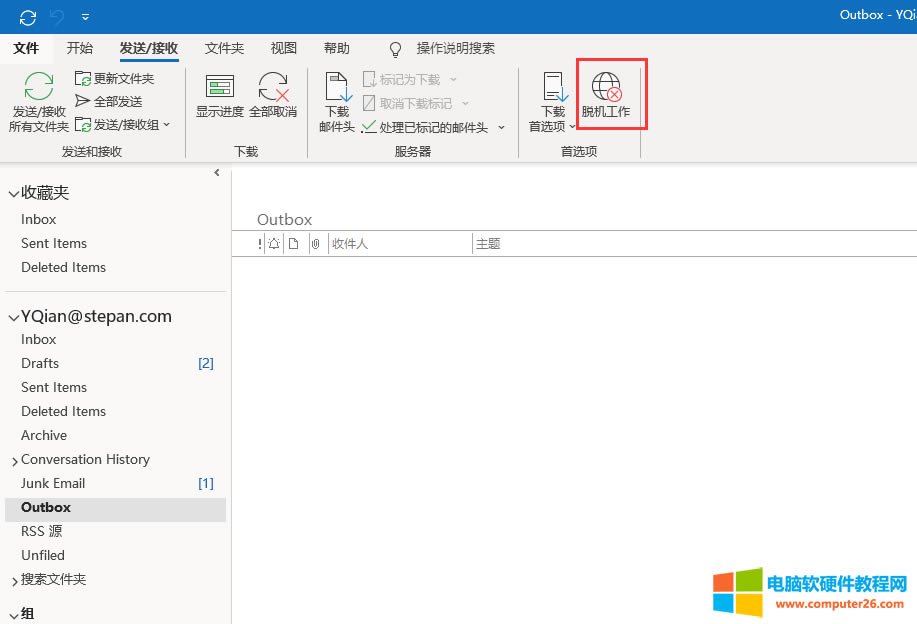Enable Work Offline mode

[x=606, y=94]
